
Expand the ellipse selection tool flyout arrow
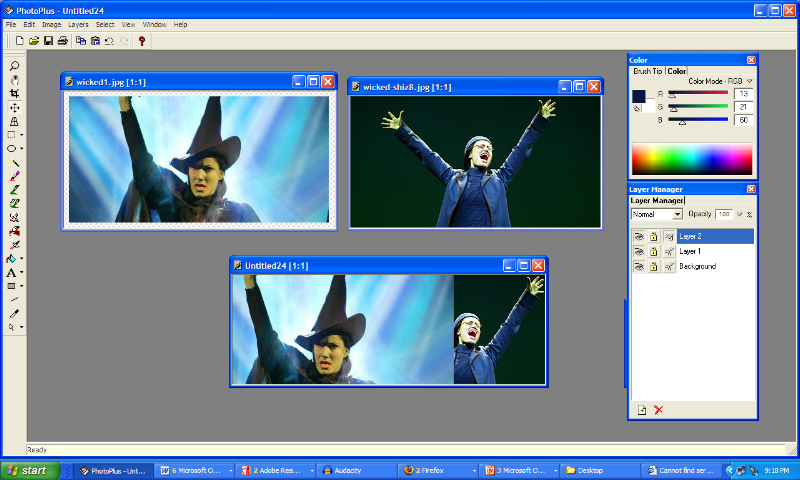(21, 149)
